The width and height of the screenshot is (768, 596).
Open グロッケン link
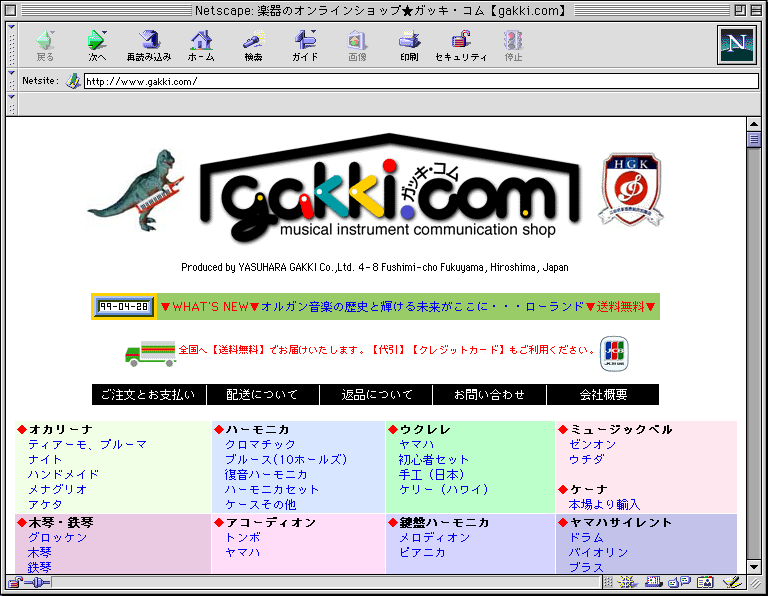tap(57, 538)
